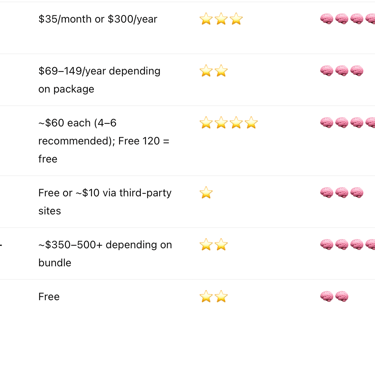Select 'Free or ~$10 via third-party sites' cell
Viewport: 375px width, 366px height.
pos(105,202)
